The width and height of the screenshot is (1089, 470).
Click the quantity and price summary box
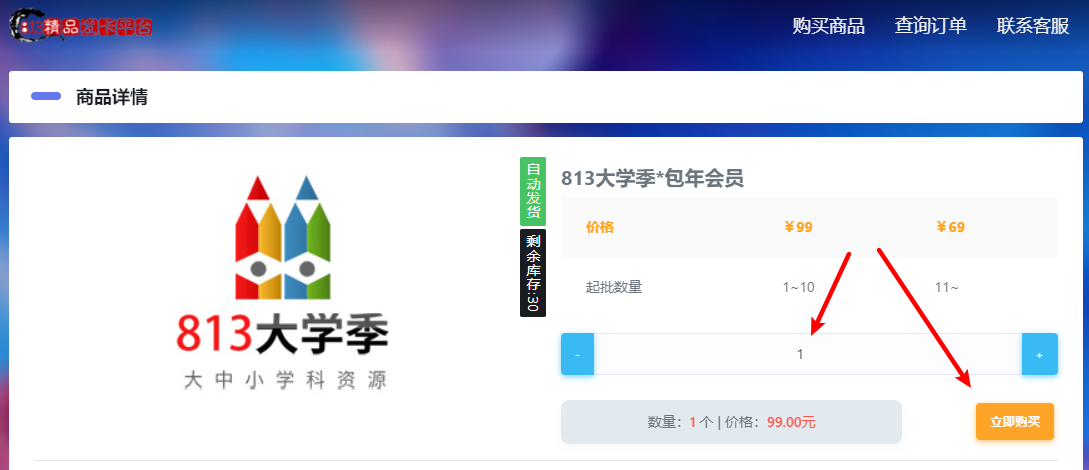click(x=731, y=422)
